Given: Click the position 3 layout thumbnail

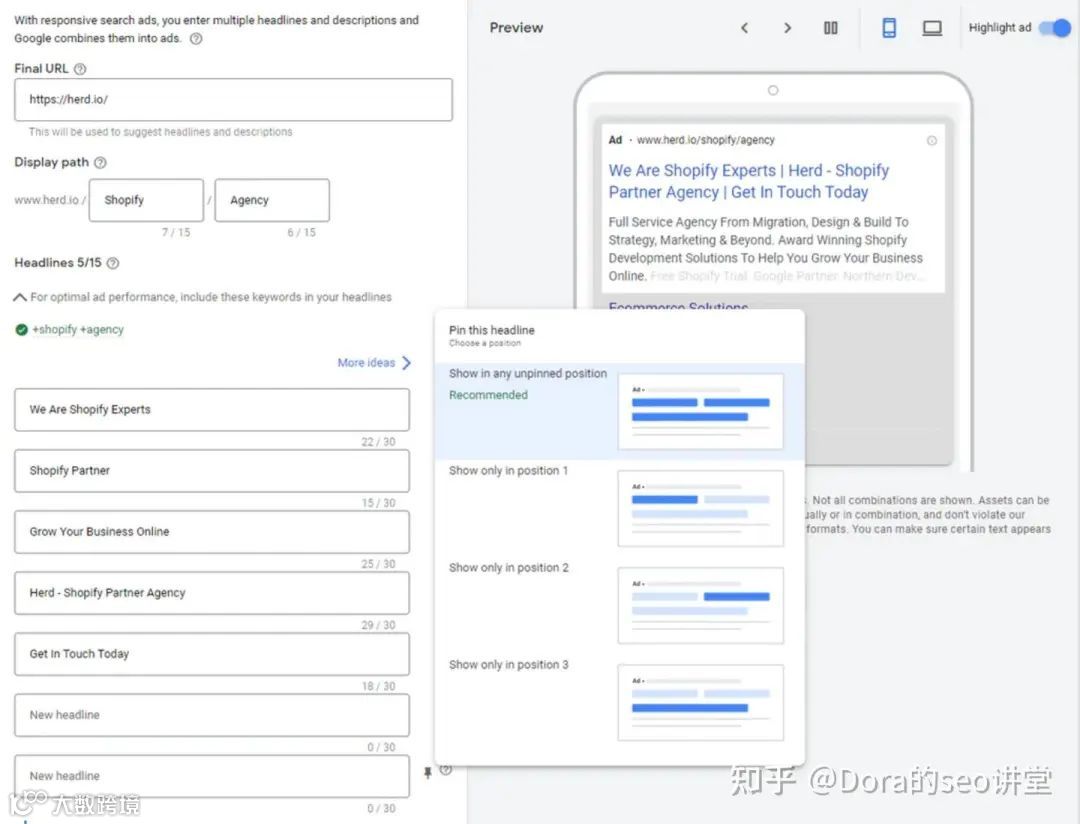Looking at the screenshot, I should [x=700, y=703].
